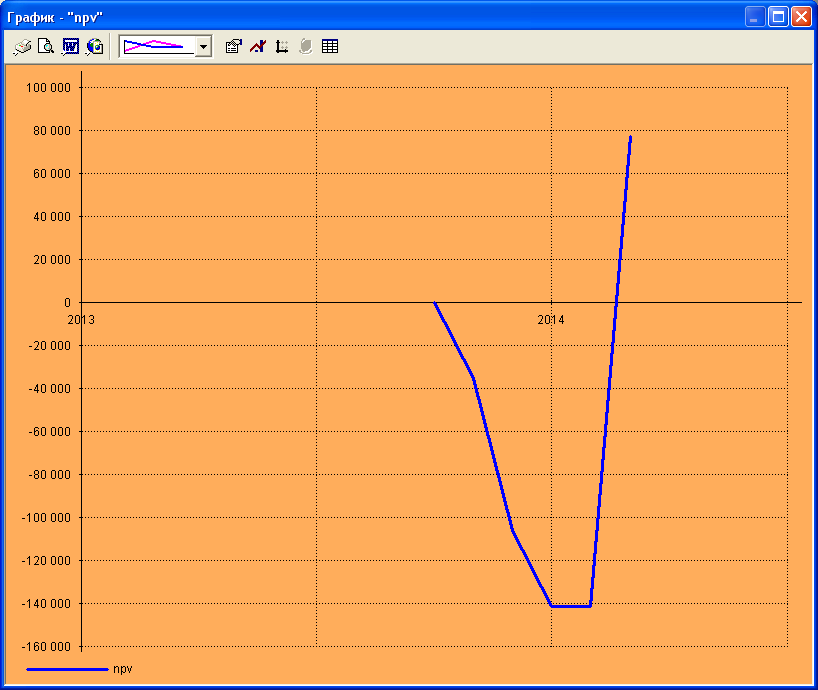The height and width of the screenshot is (690, 818).
Task: Click the 2014 axis label
Action: (551, 320)
